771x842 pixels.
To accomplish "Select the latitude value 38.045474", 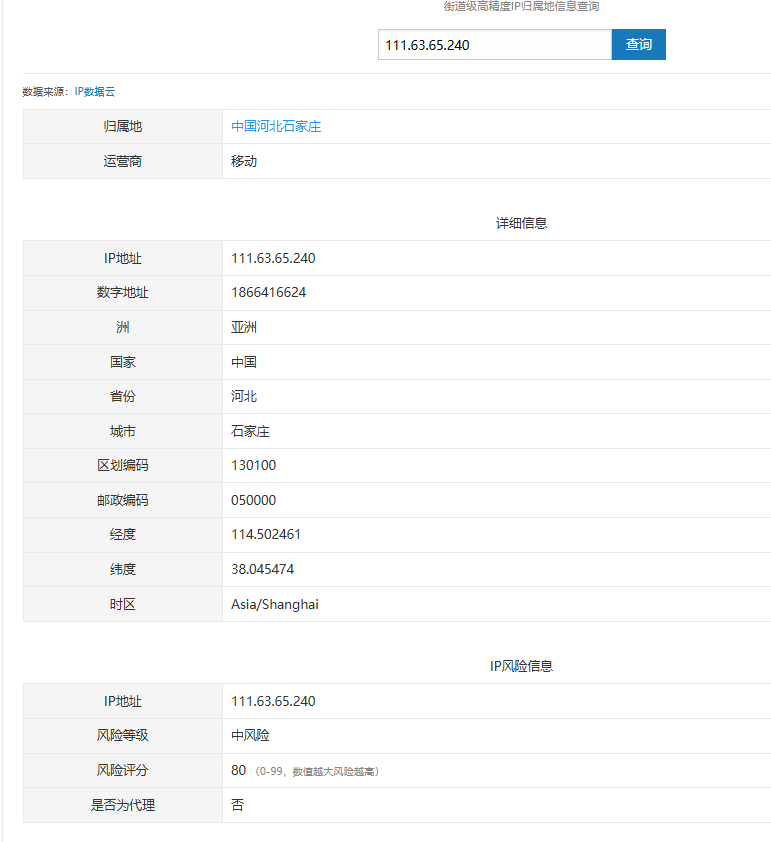I will 263,569.
